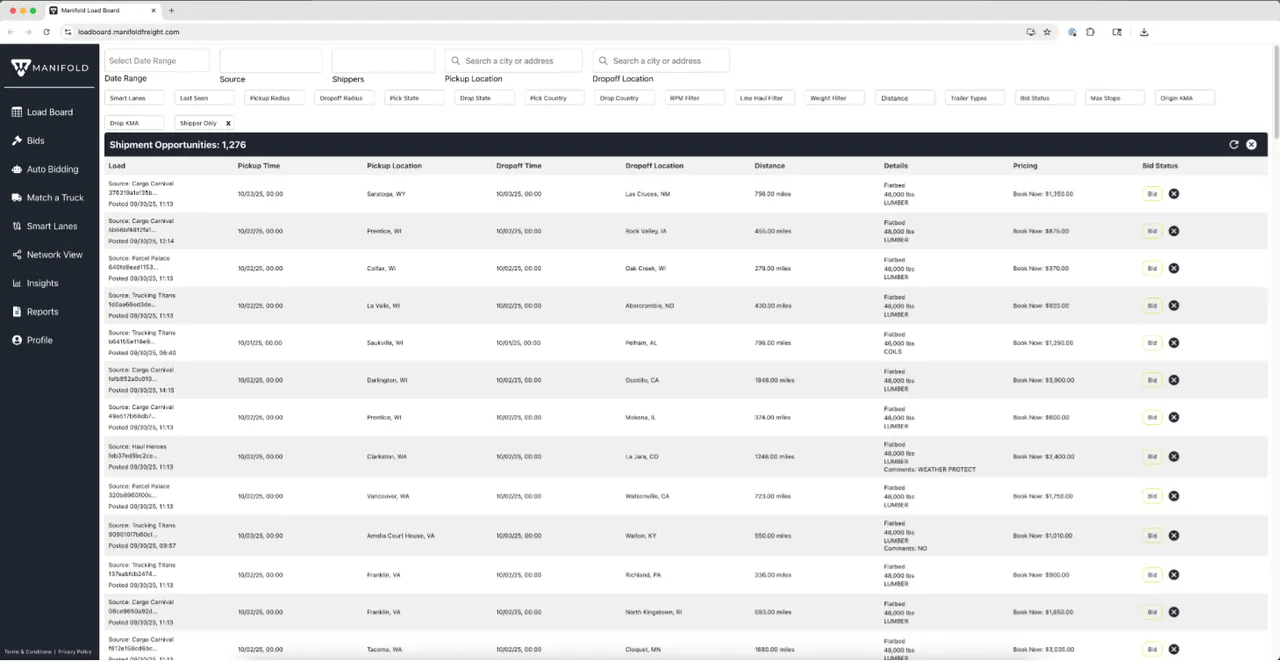This screenshot has height=661, width=1280.
Task: Open the Bid Status filter
Action: [1044, 98]
